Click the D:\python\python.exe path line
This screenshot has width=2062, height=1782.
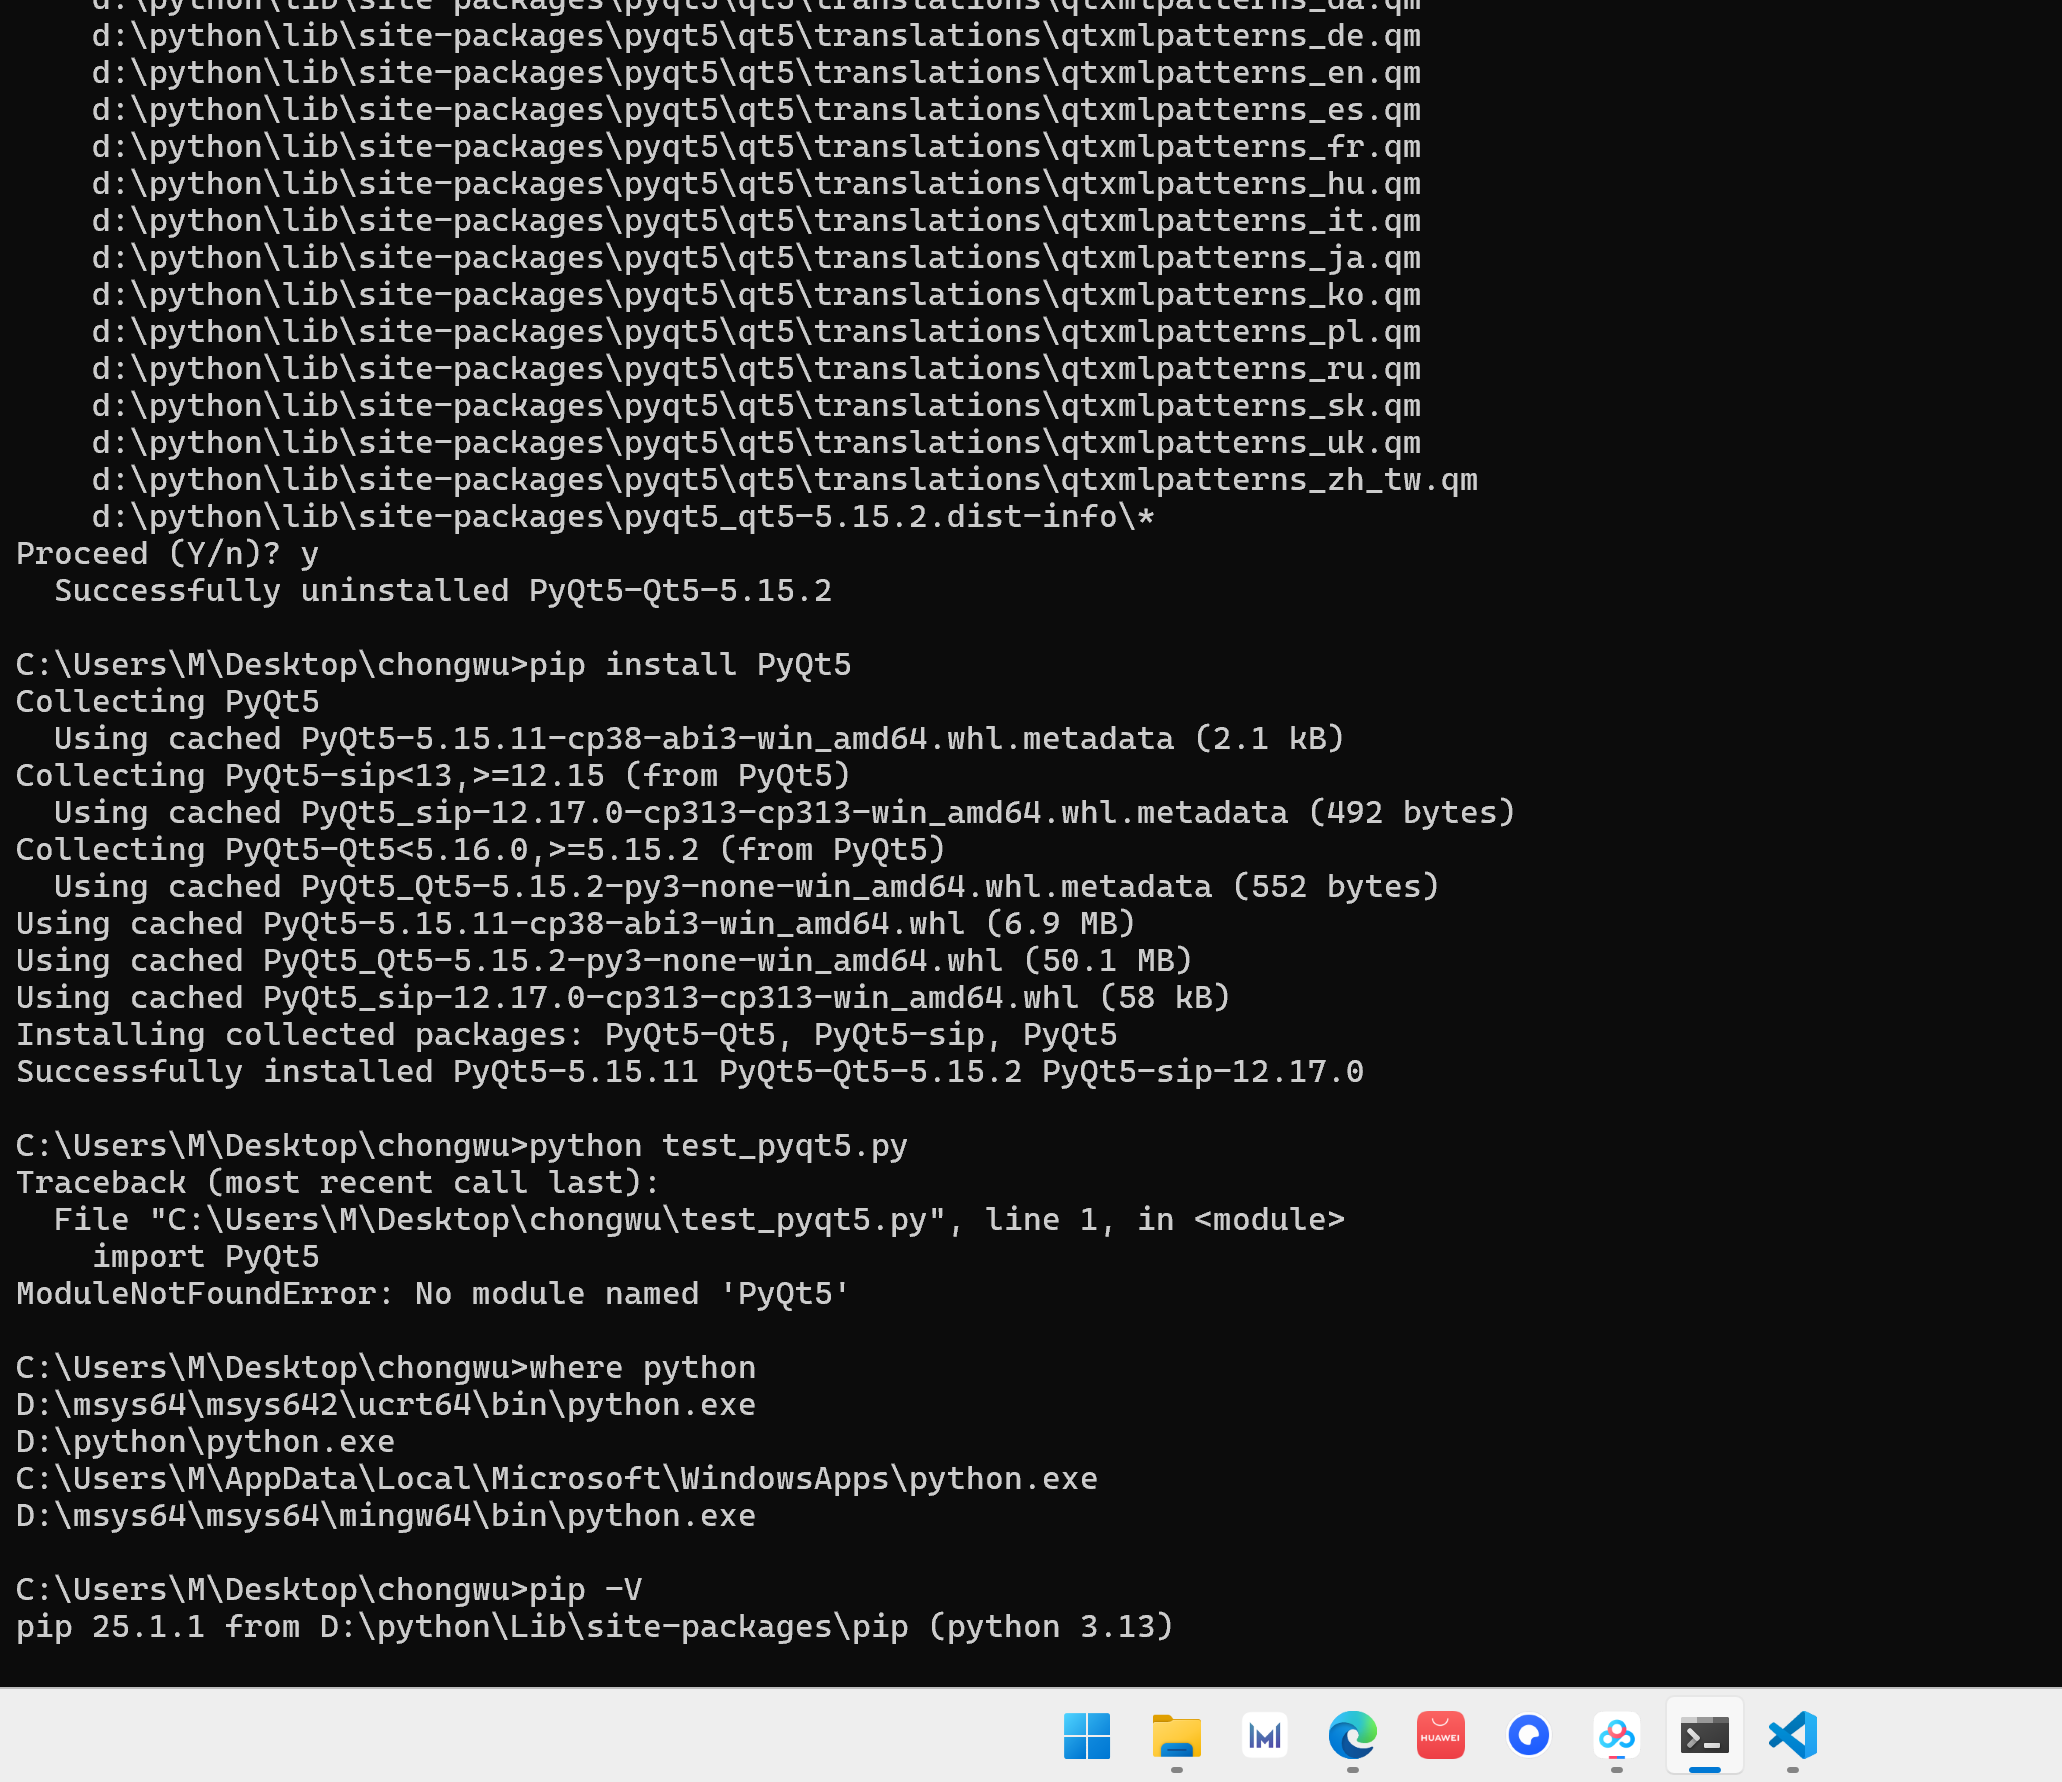(x=205, y=1442)
